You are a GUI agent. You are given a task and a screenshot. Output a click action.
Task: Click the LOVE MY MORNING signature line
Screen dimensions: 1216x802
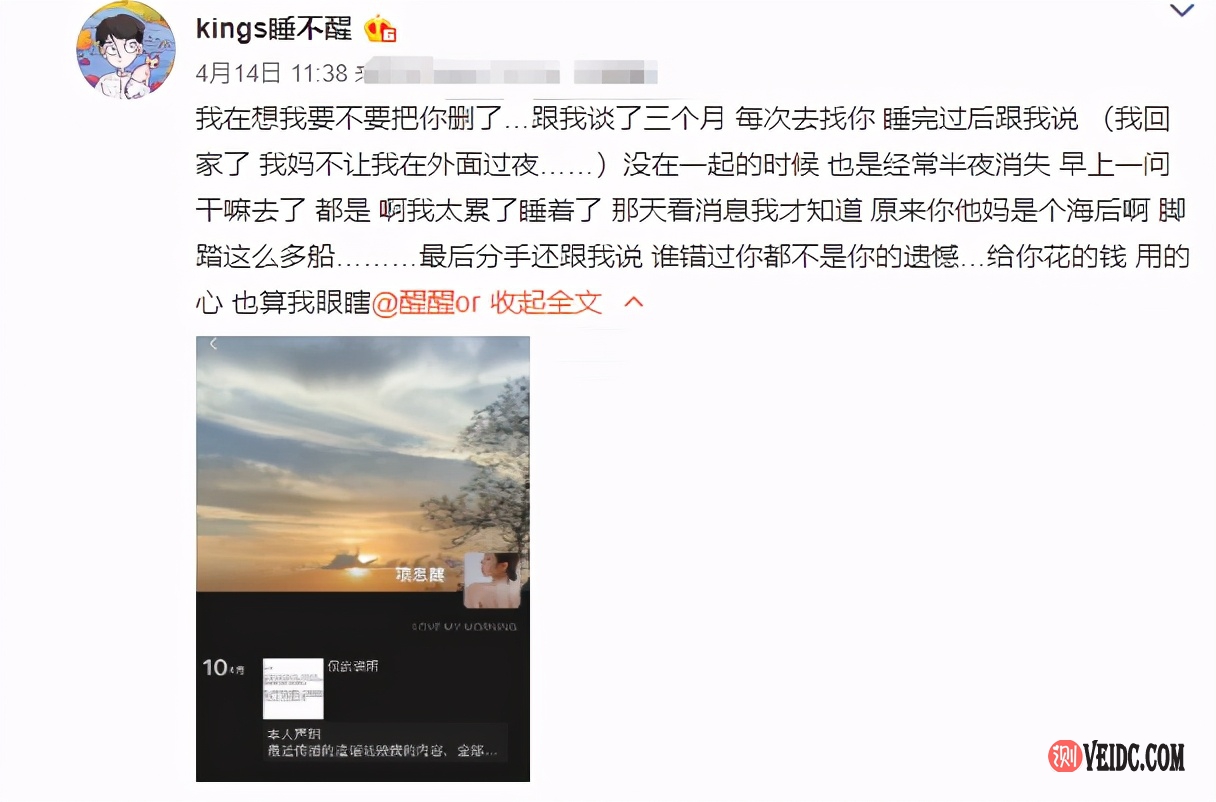pyautogui.click(x=465, y=626)
